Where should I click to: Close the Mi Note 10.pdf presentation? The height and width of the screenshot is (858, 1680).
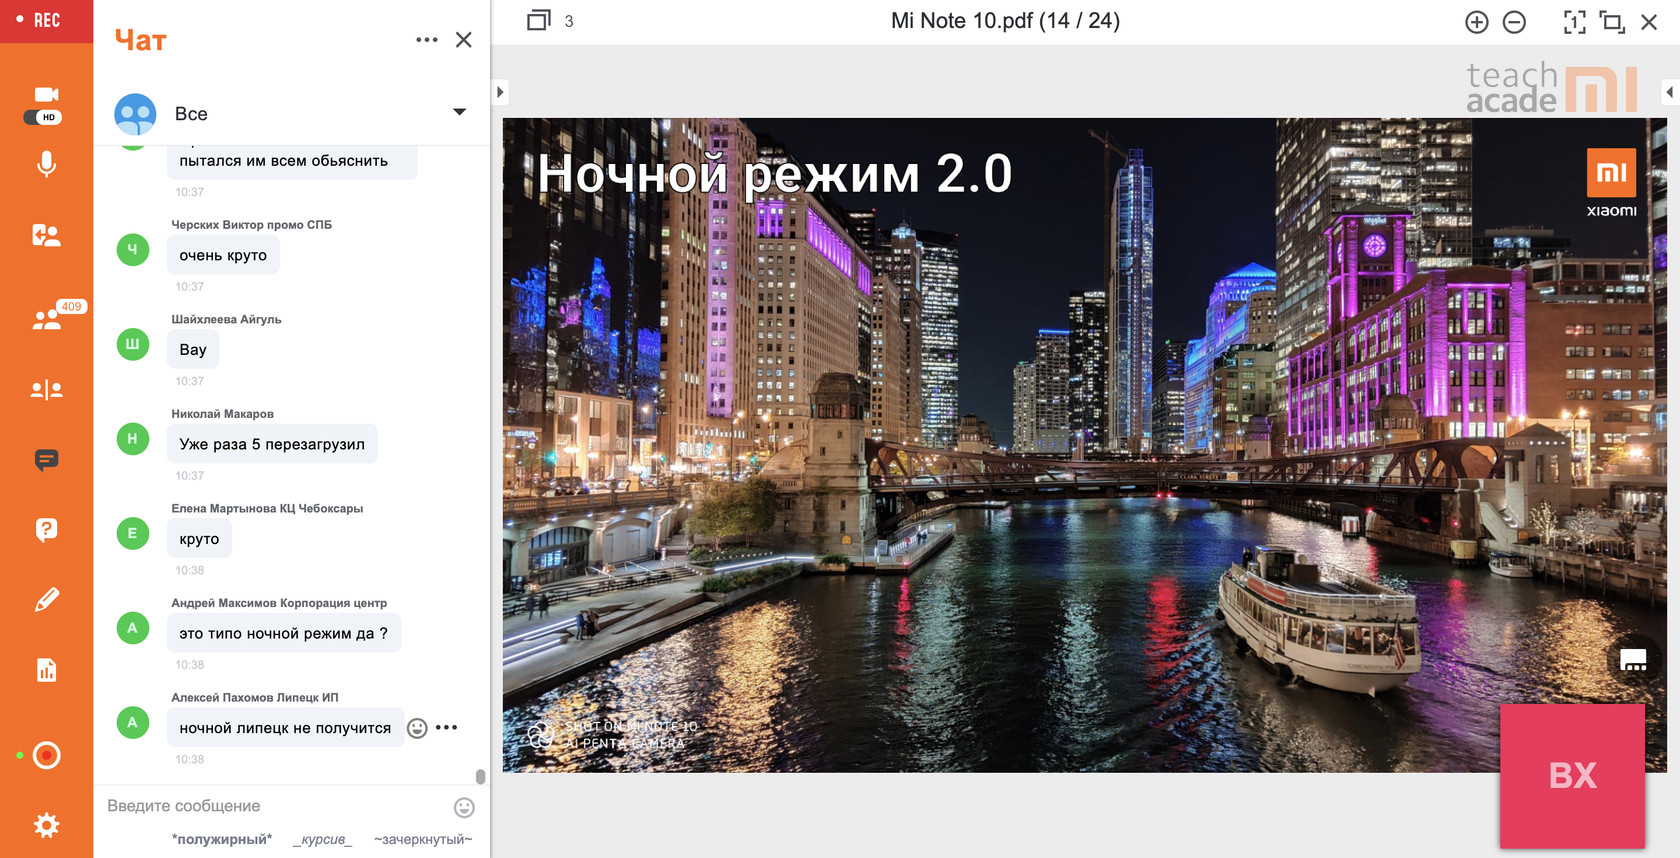coord(1649,22)
